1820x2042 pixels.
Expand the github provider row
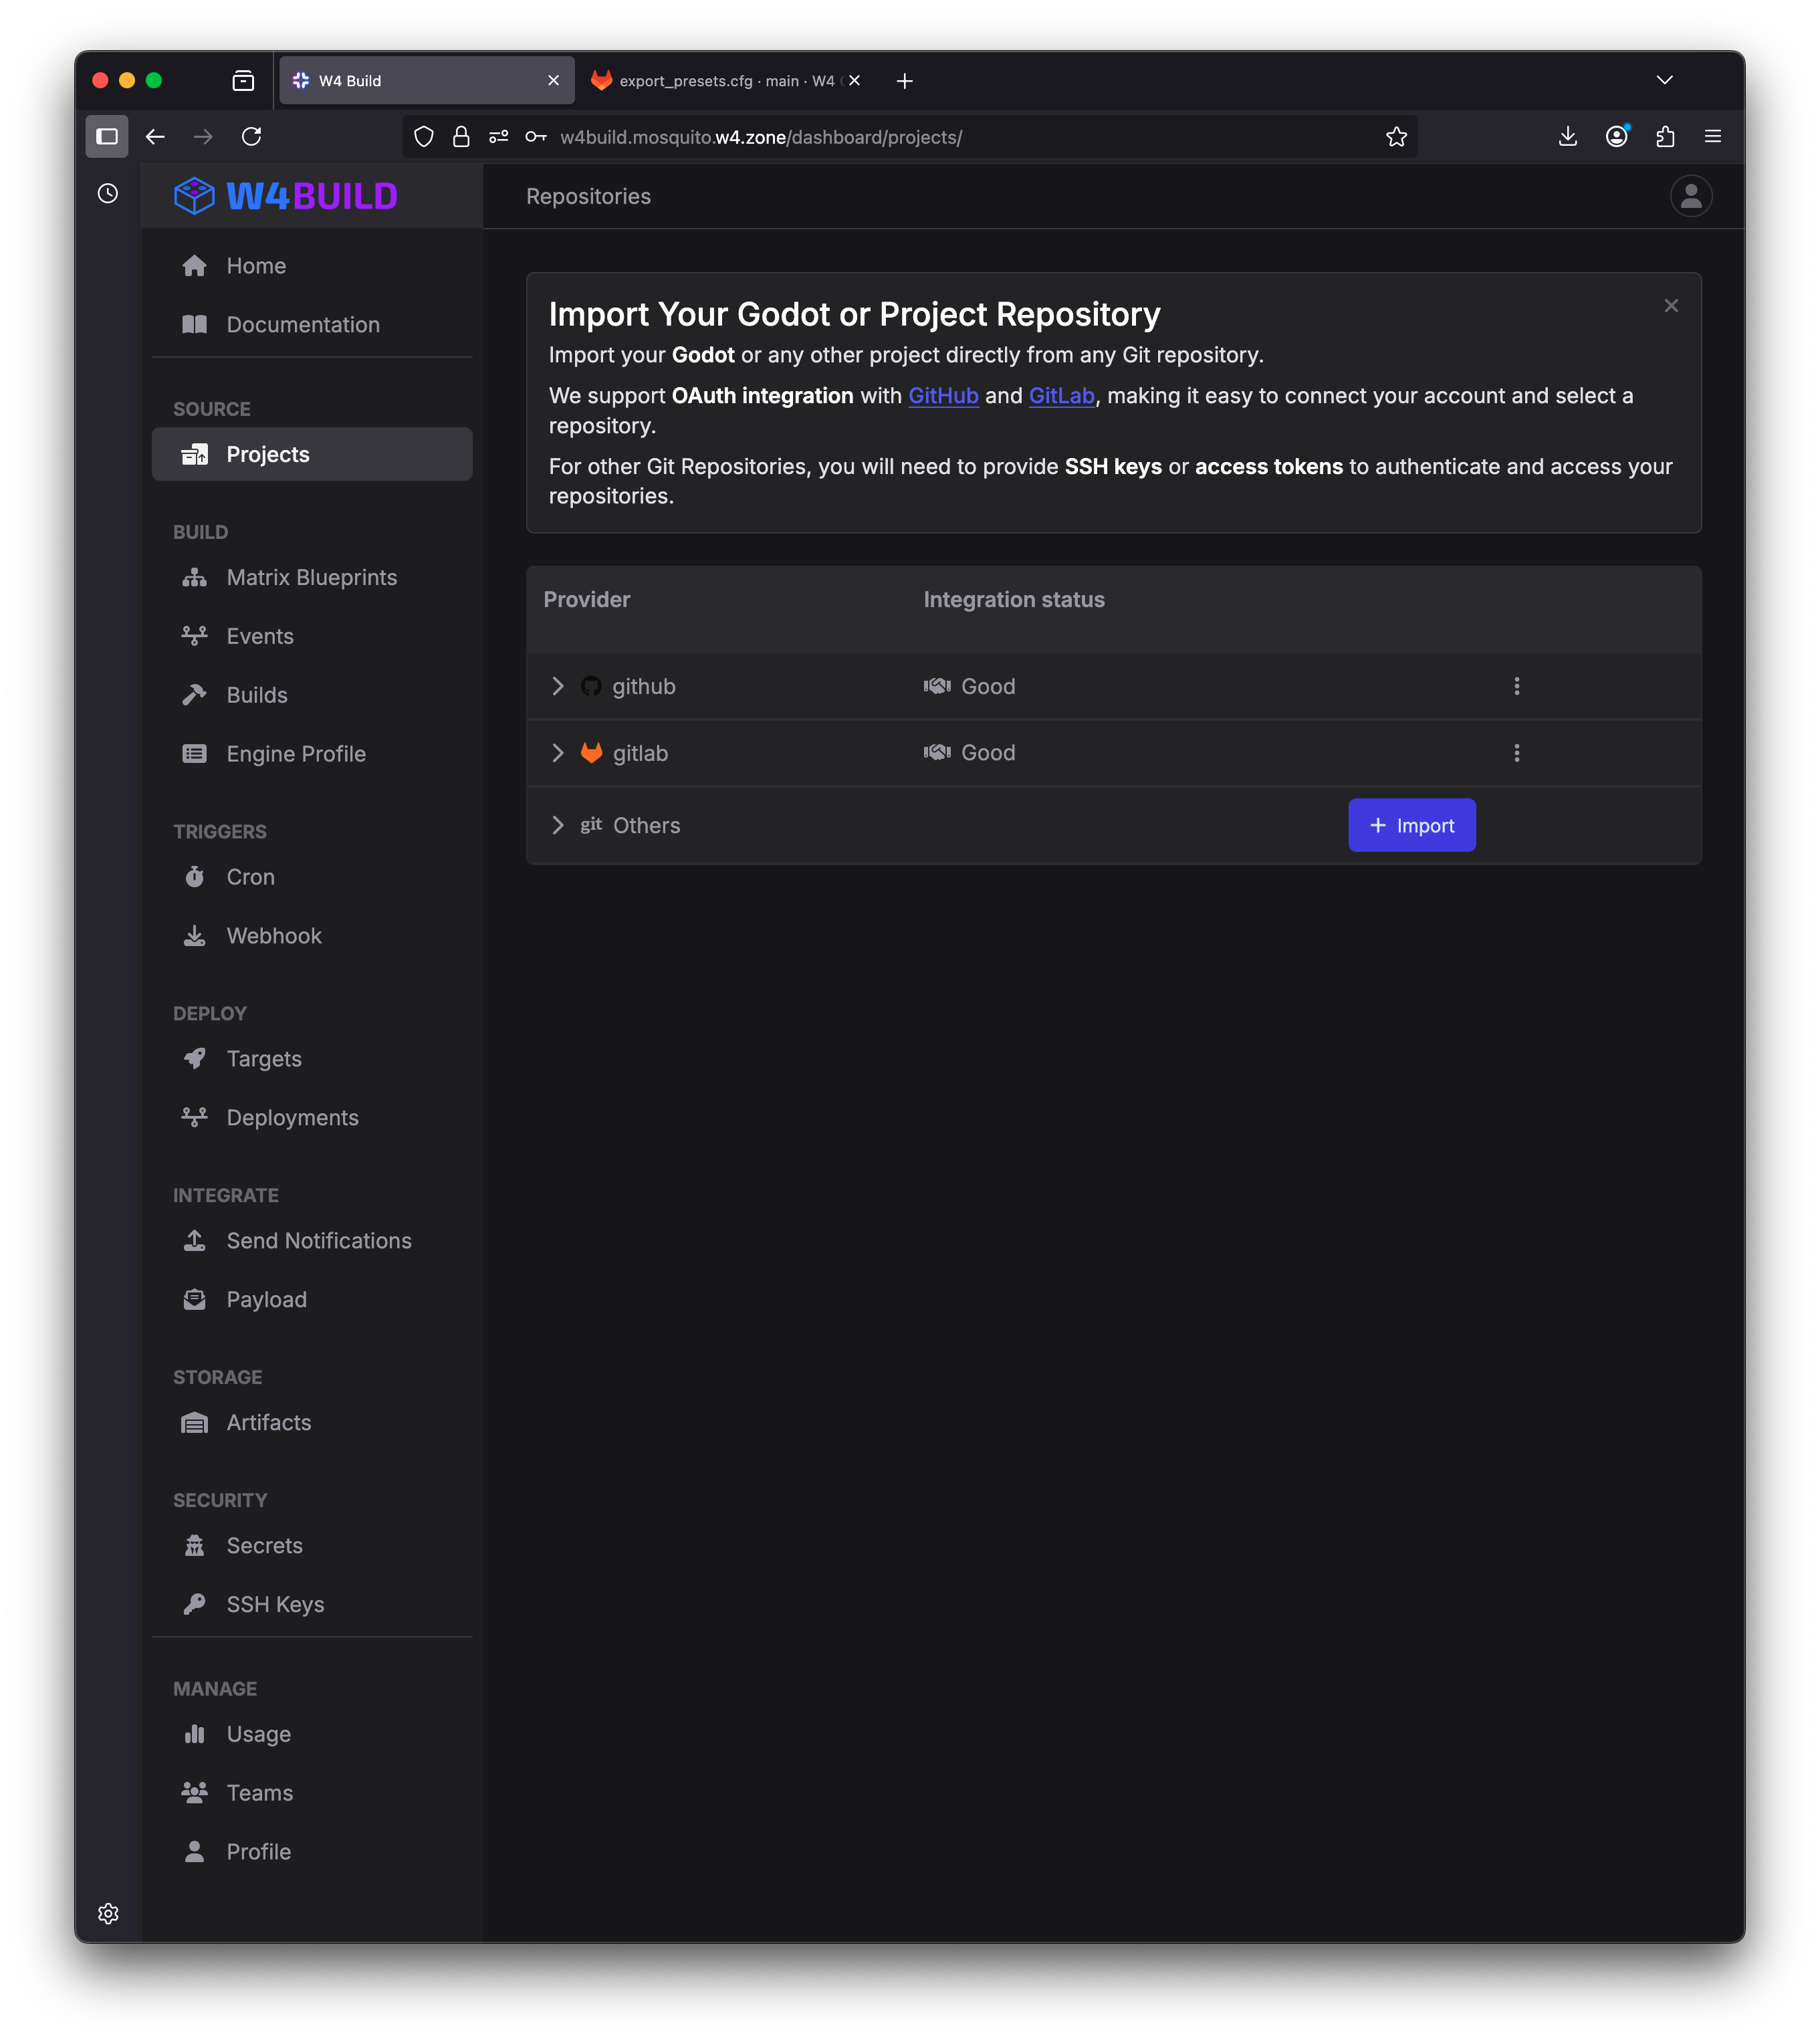[x=558, y=686]
